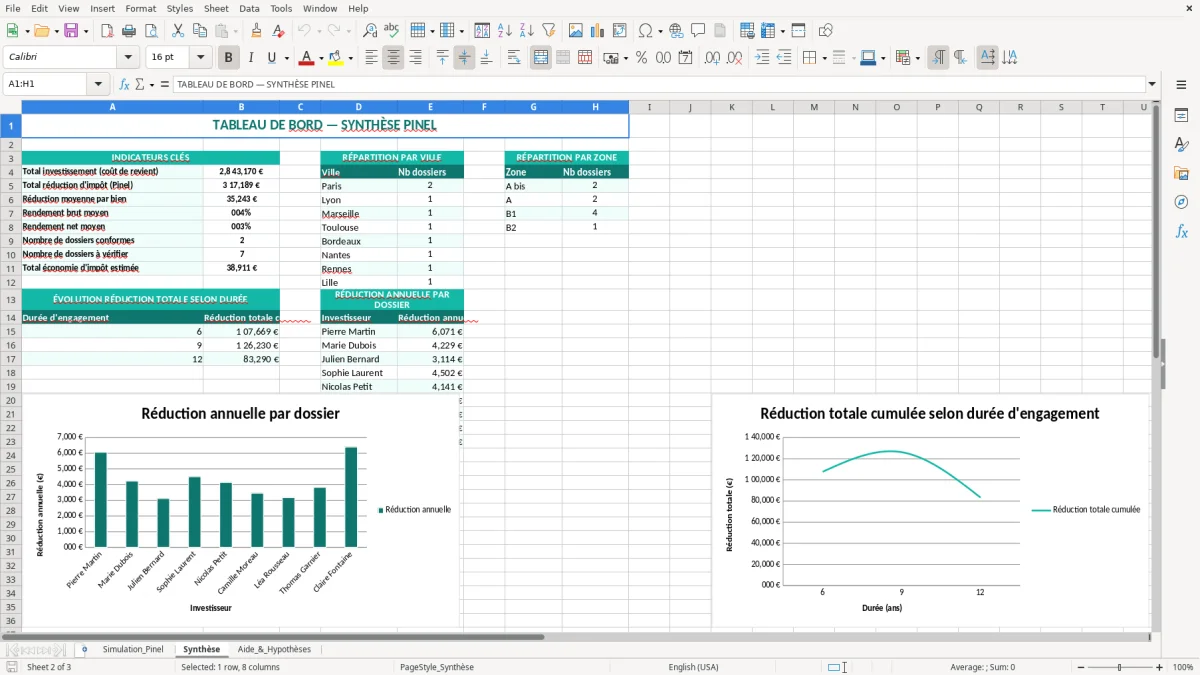Expand the Name Box dropdown
Image resolution: width=1200 pixels, height=675 pixels.
[x=98, y=85]
